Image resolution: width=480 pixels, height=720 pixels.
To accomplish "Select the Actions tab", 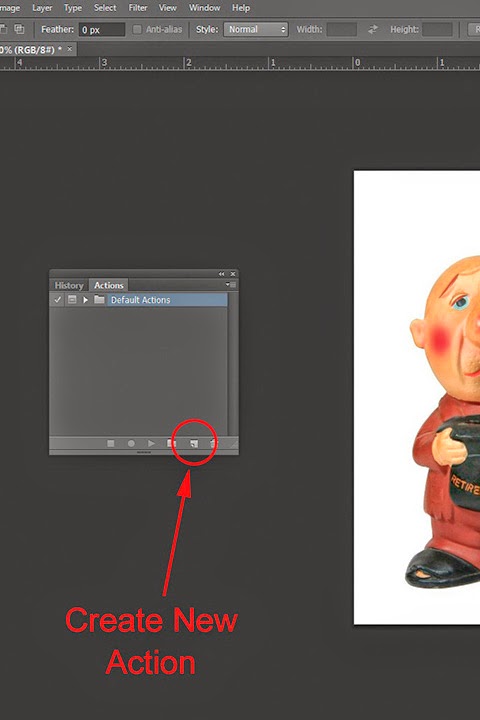I will [x=109, y=285].
